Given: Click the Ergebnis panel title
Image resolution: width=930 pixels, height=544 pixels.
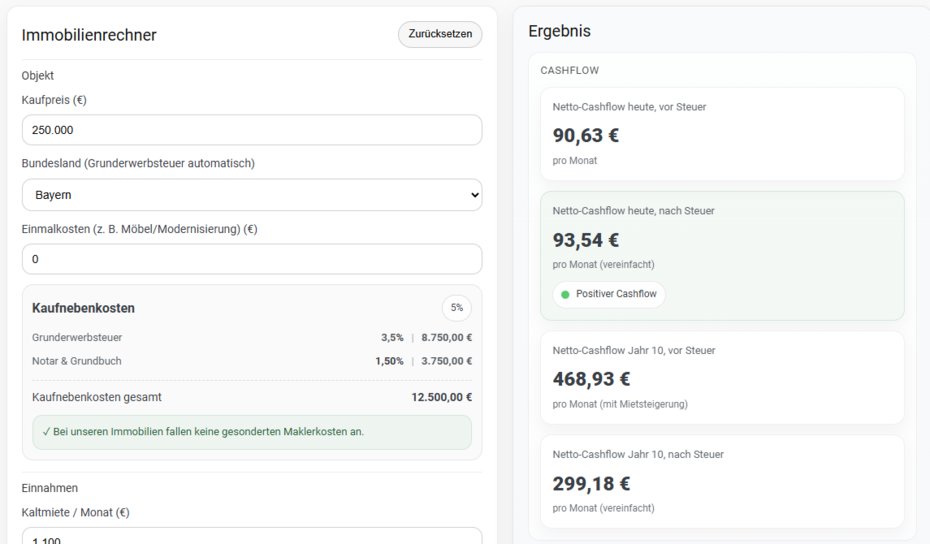Looking at the screenshot, I should [559, 31].
